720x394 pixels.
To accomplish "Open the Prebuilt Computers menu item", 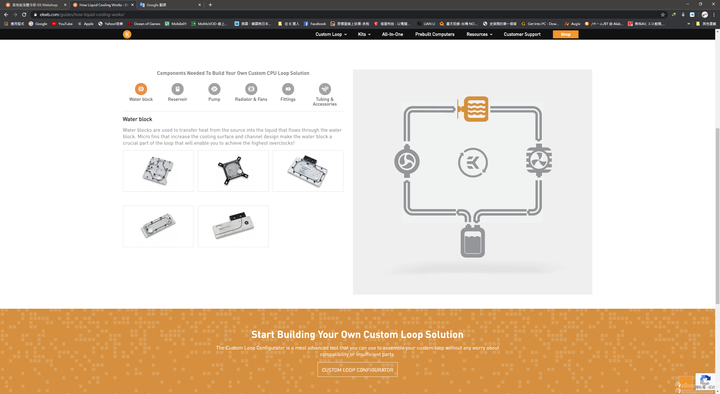I will click(x=435, y=34).
